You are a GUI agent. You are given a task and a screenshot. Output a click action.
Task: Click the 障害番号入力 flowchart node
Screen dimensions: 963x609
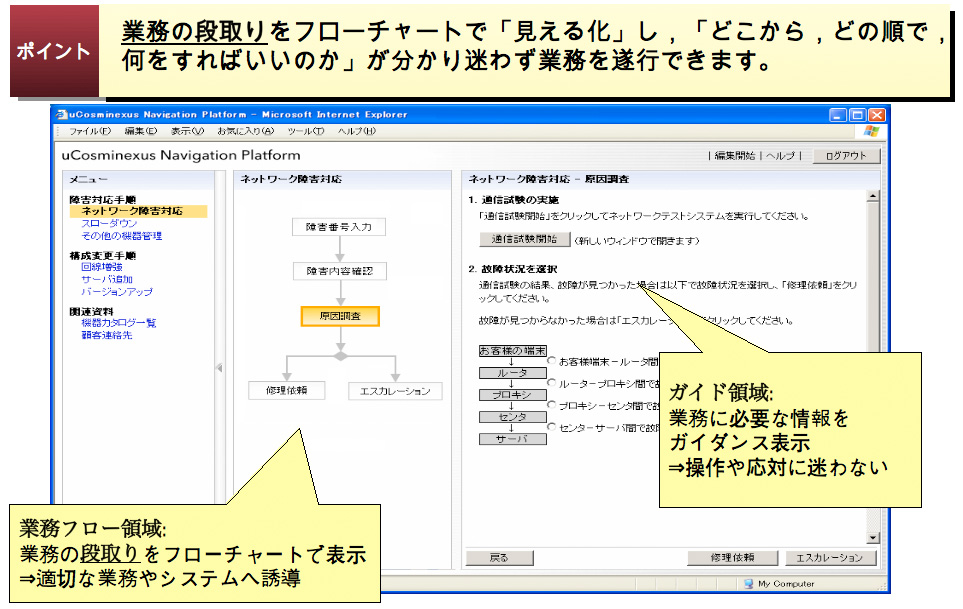(x=339, y=227)
